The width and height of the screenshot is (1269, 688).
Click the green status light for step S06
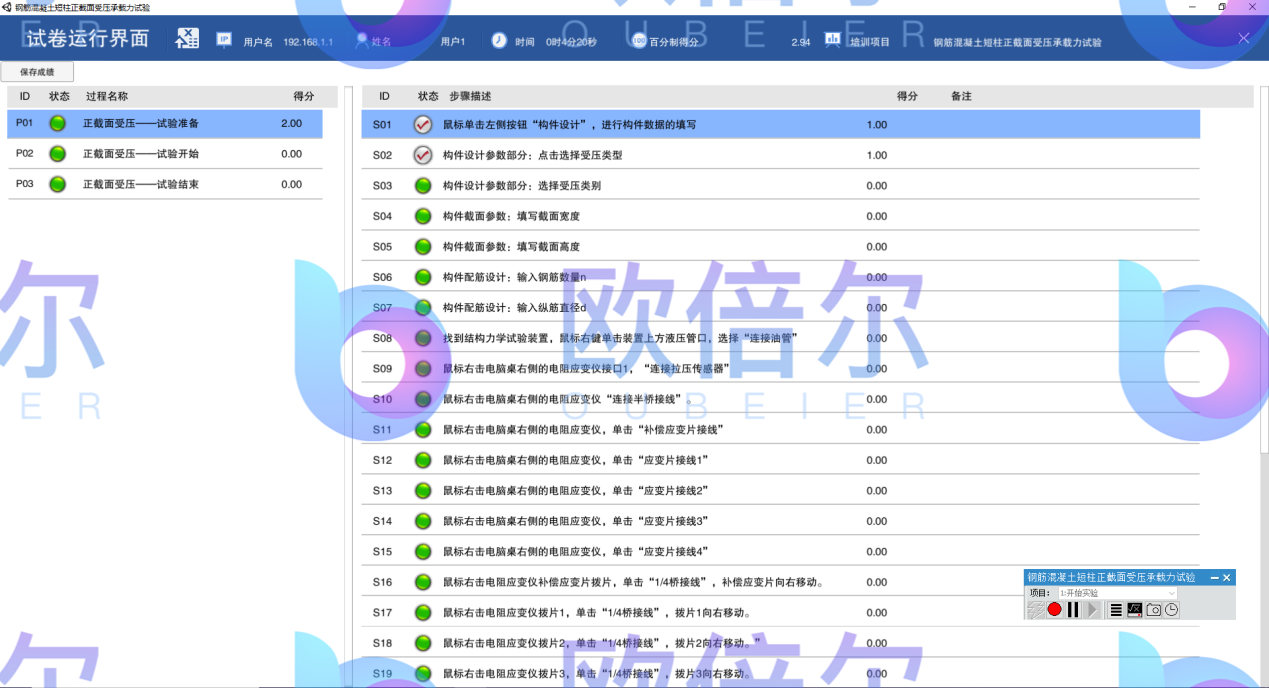coord(423,277)
